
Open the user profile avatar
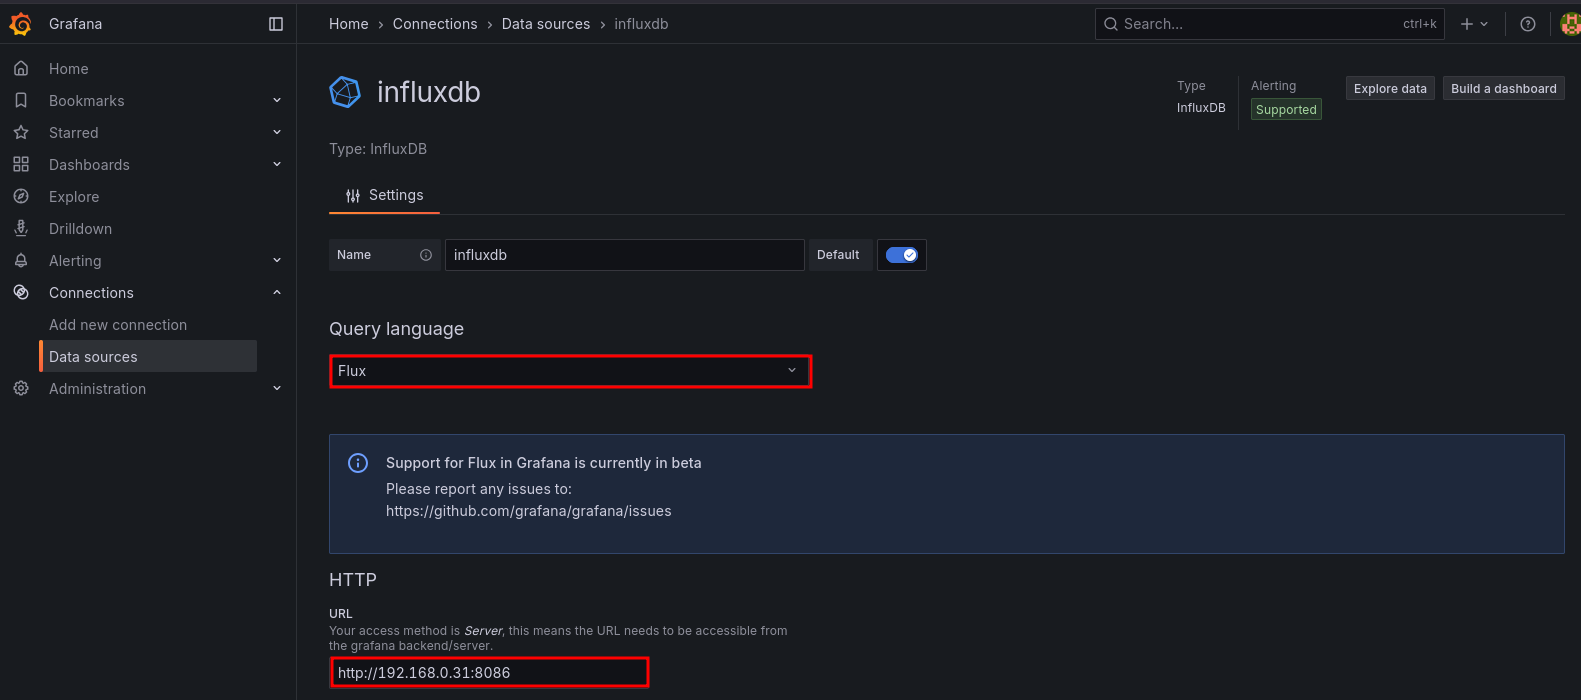tap(1570, 24)
